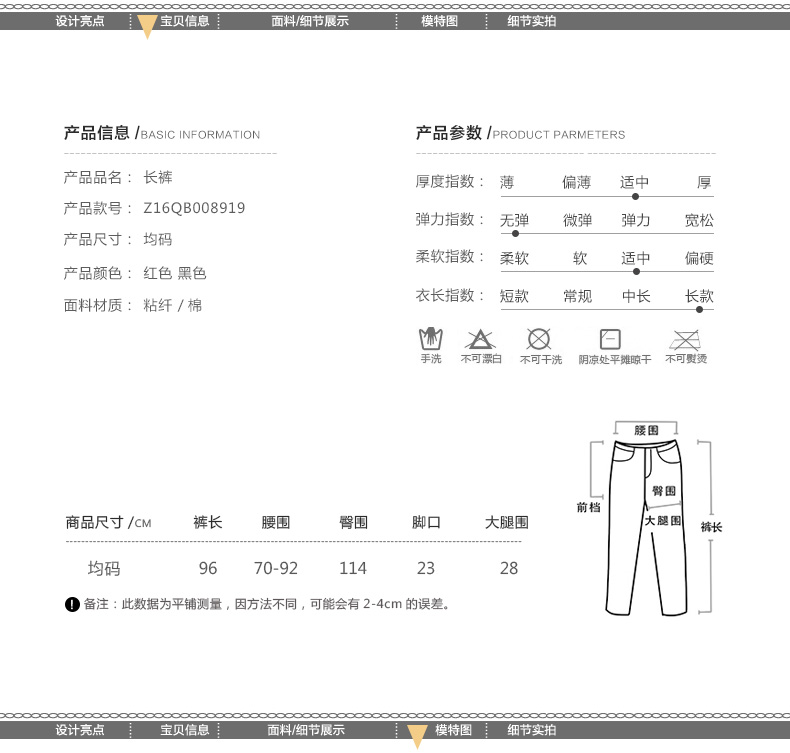Go to 宝贝信息 in the bottom navigation bar
790x753 pixels.
pos(185,730)
